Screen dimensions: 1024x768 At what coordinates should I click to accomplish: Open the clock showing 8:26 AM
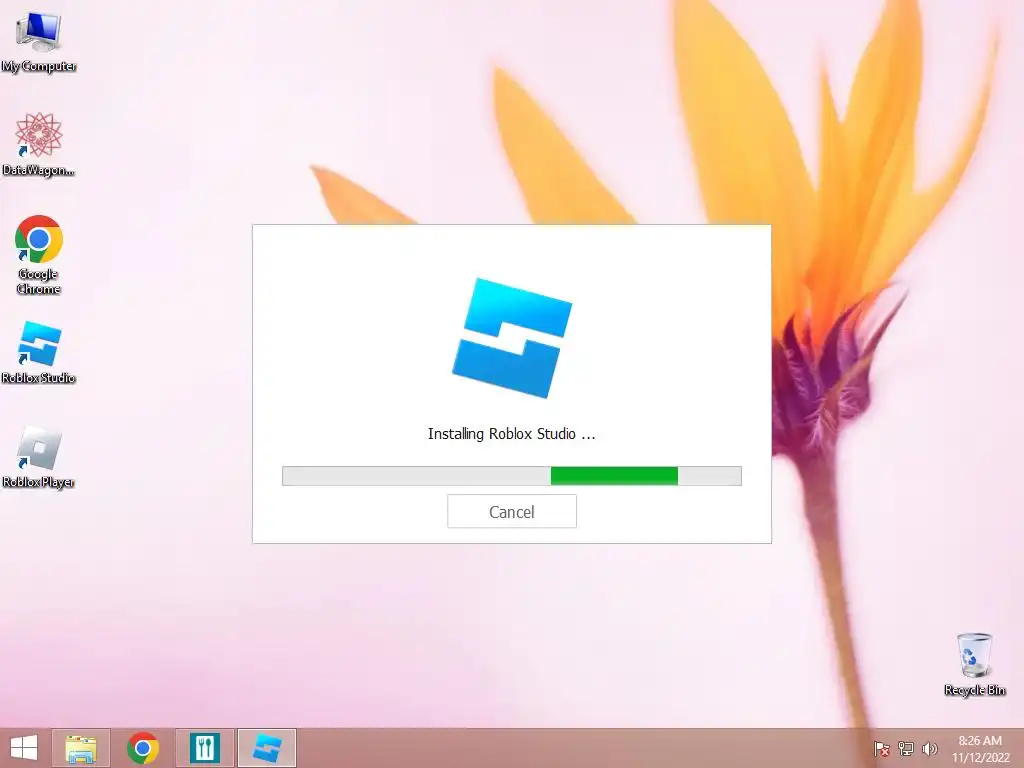click(x=980, y=748)
